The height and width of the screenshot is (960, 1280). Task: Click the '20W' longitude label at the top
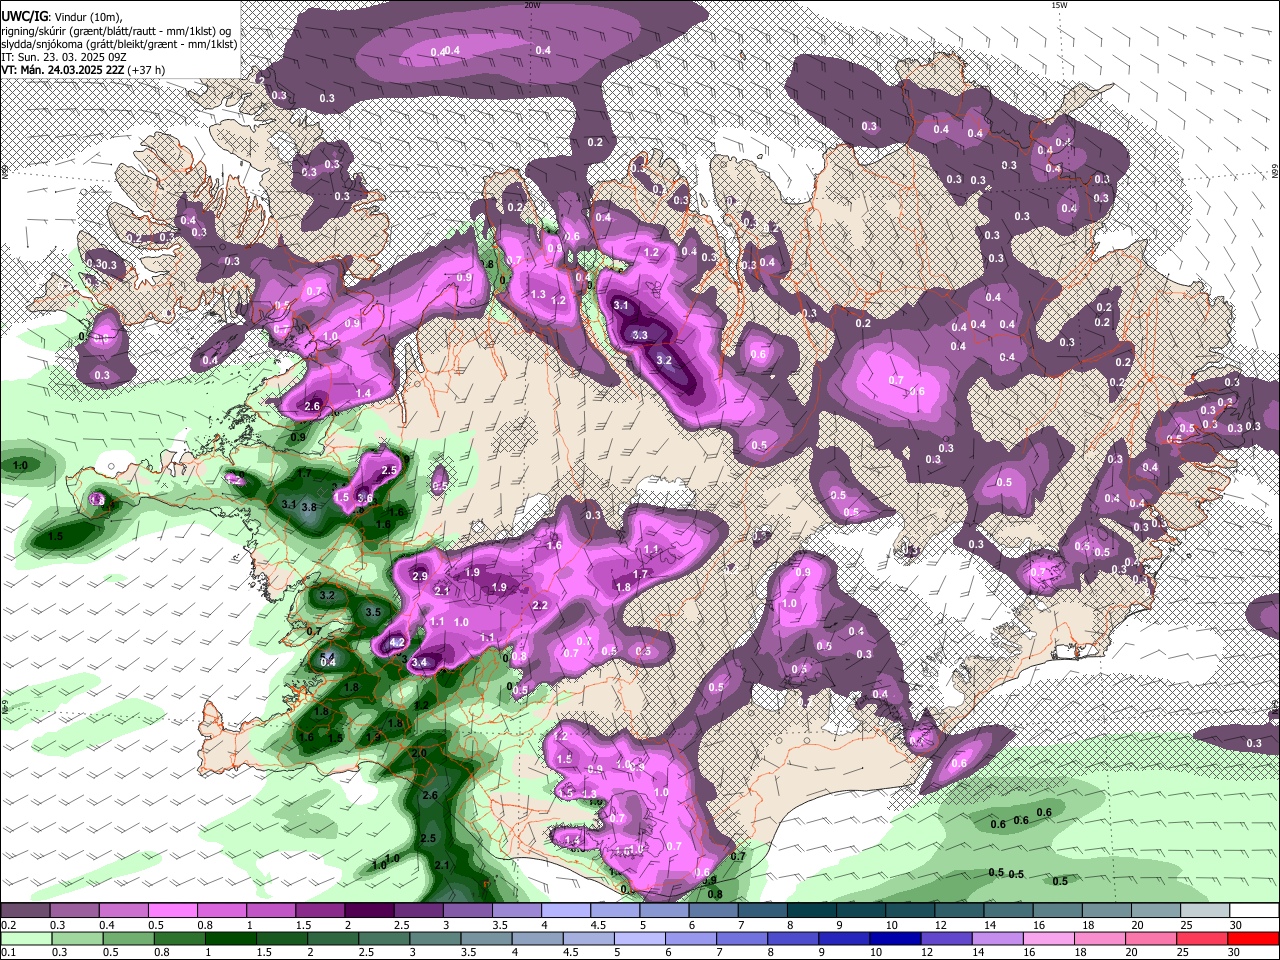point(532,5)
